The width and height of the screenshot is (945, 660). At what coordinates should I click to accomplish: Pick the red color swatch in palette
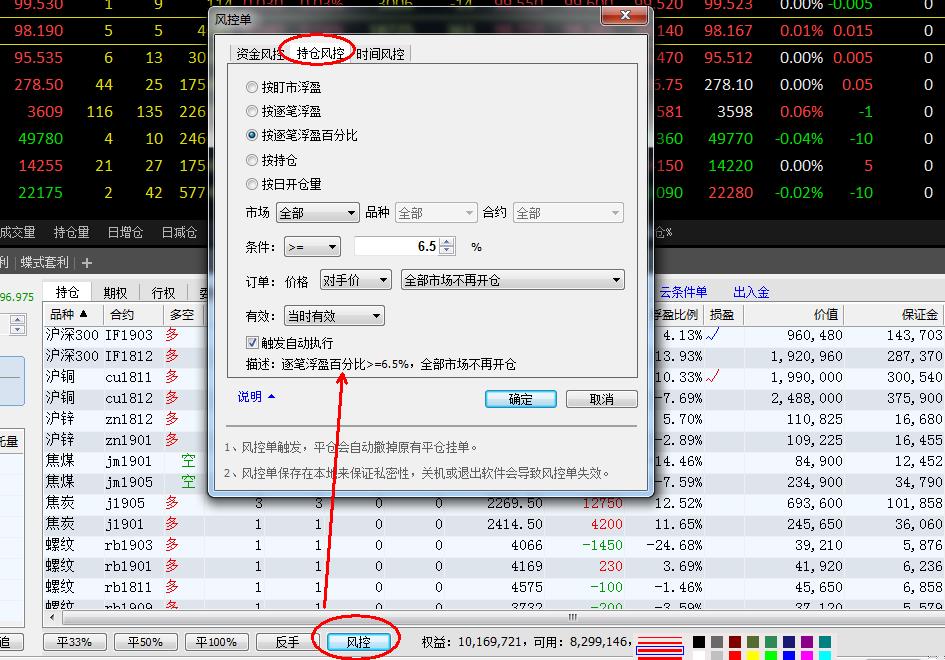[735, 655]
